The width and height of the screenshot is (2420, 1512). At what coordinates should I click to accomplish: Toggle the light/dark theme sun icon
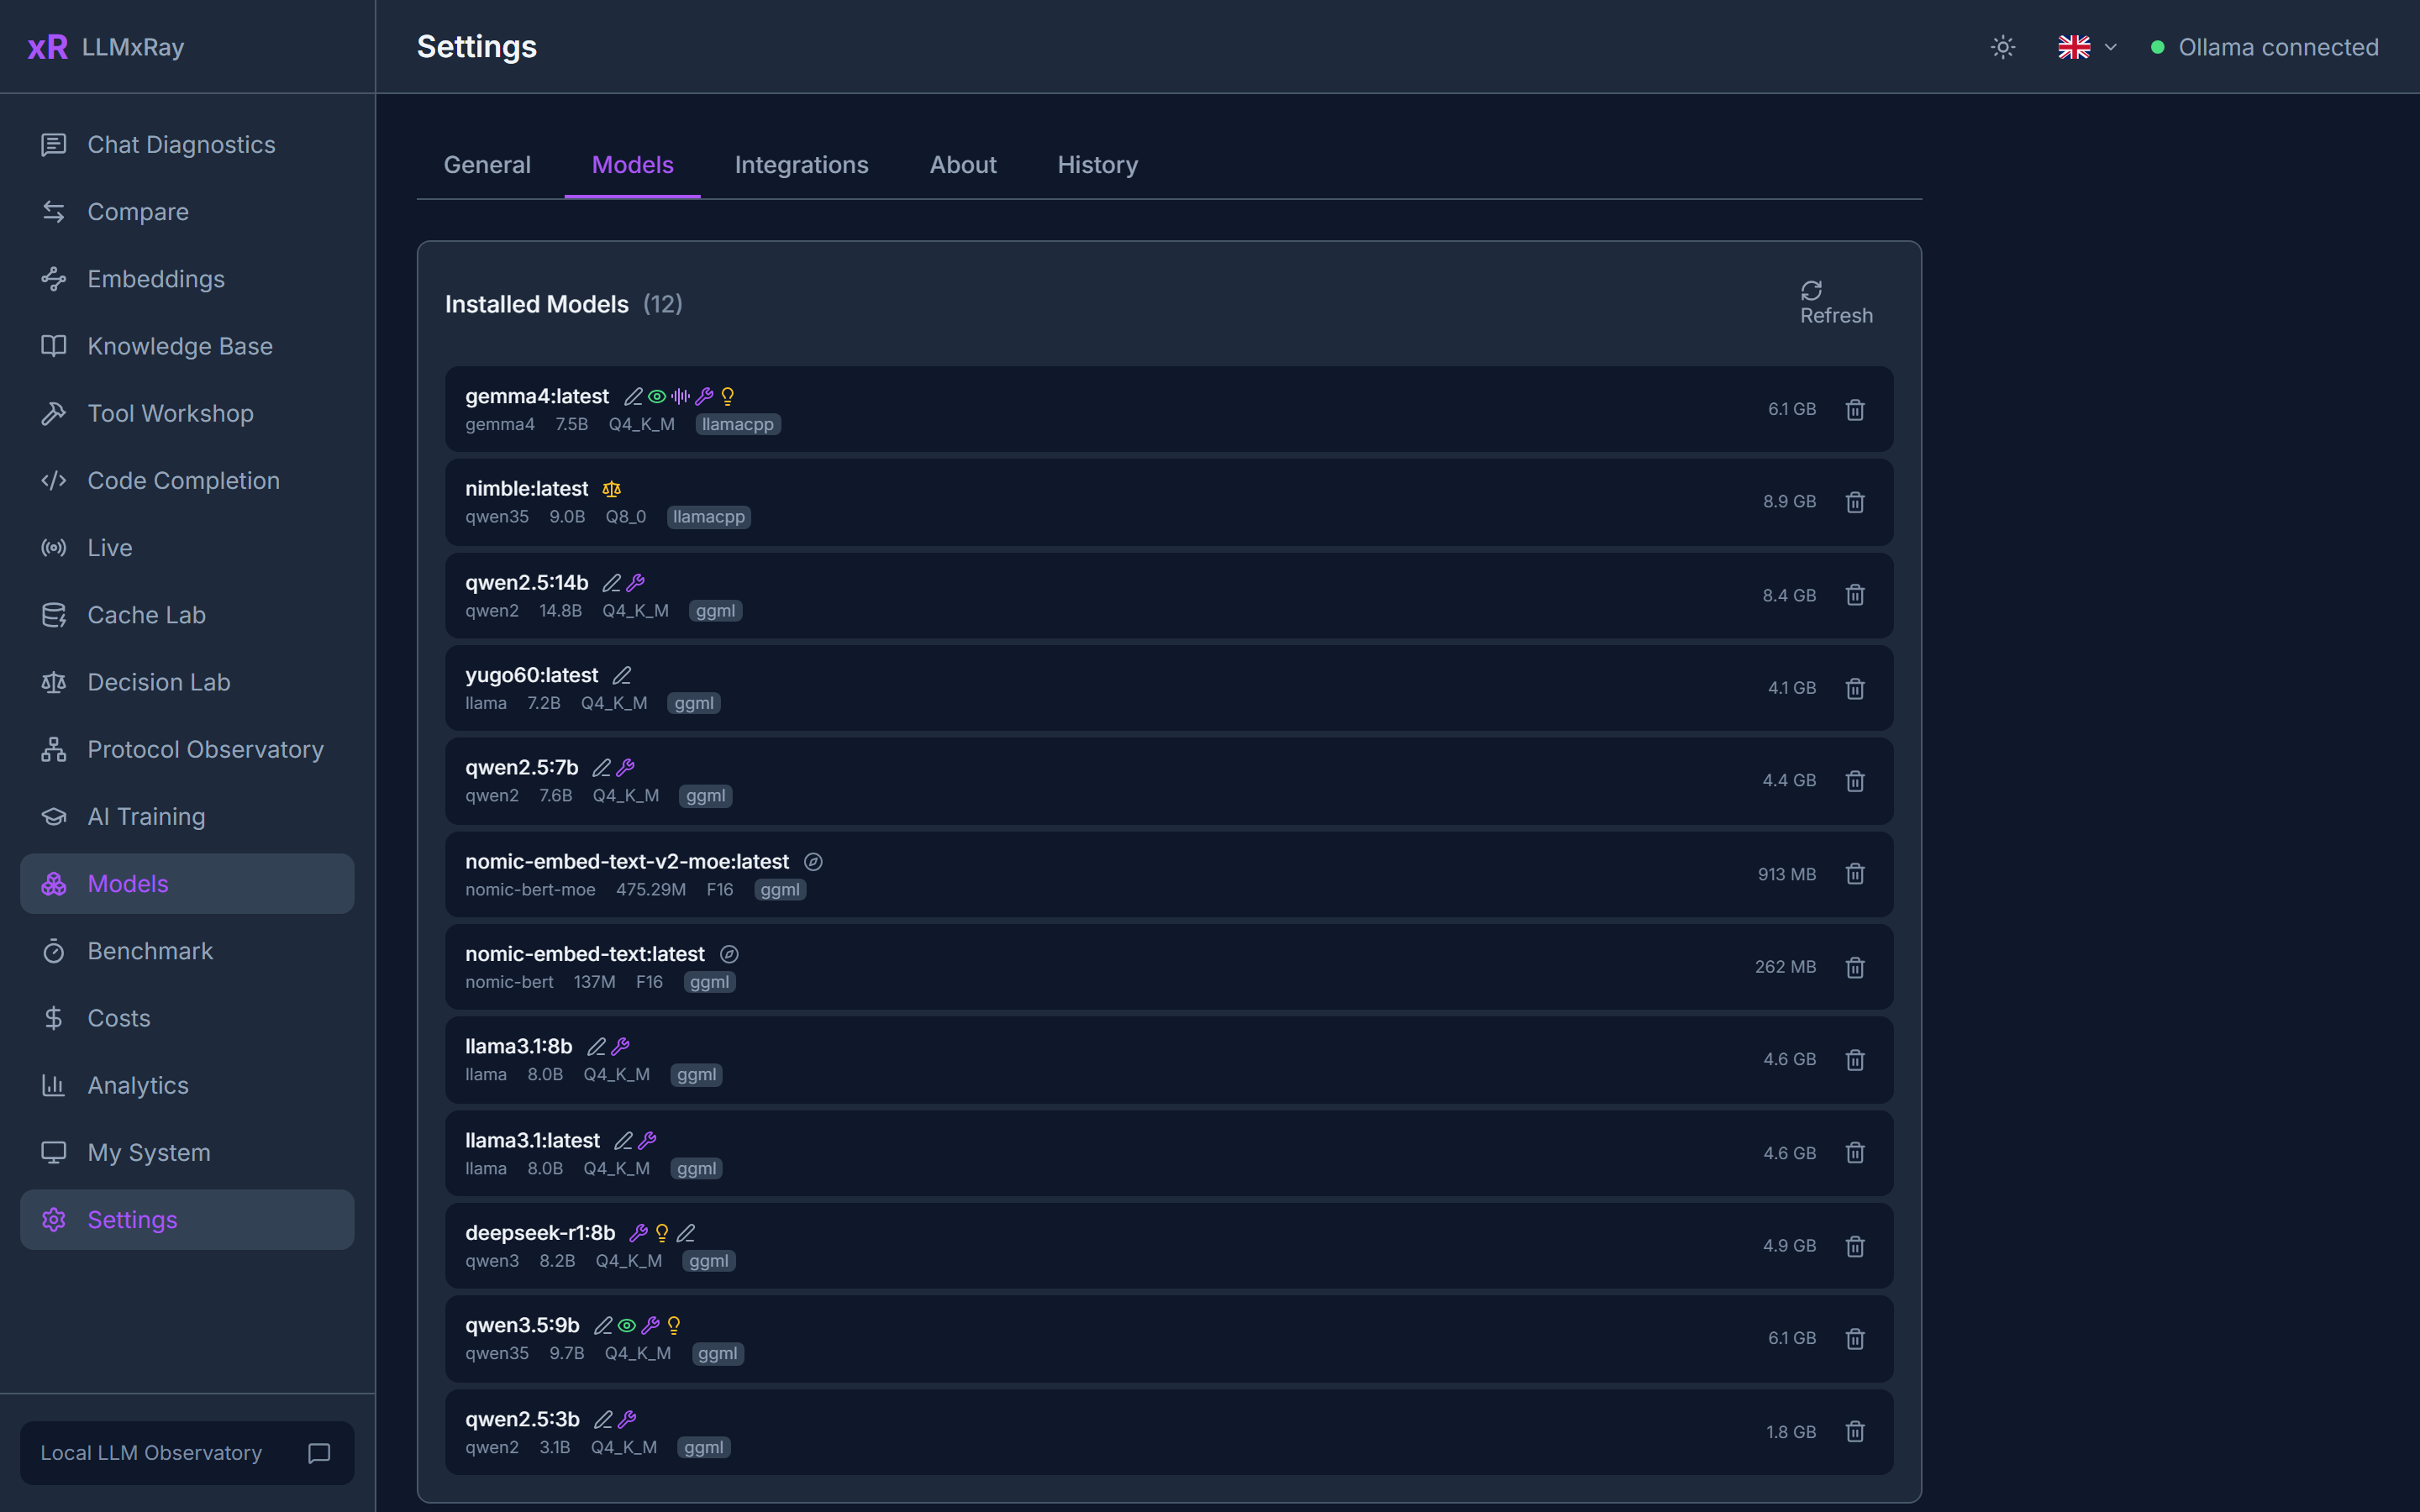point(2002,47)
